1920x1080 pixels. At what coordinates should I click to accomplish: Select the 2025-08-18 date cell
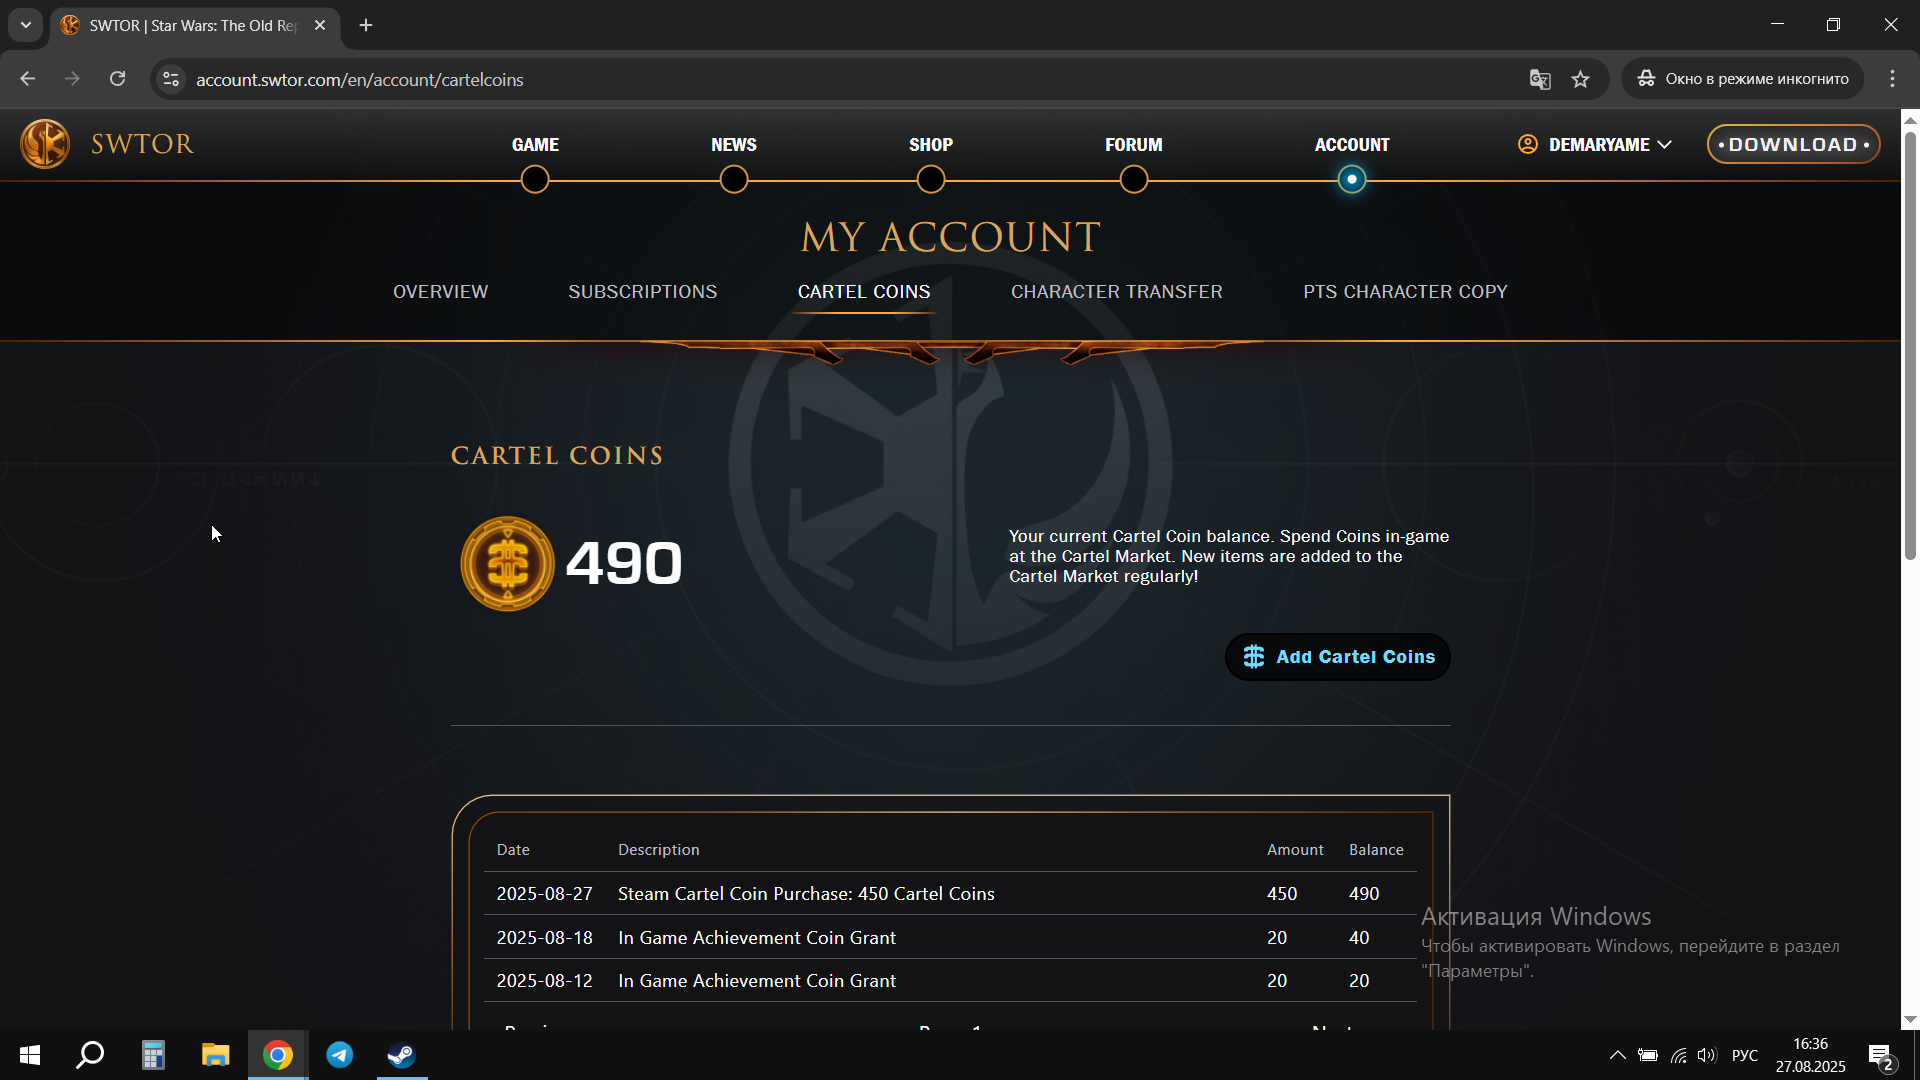pos(545,938)
